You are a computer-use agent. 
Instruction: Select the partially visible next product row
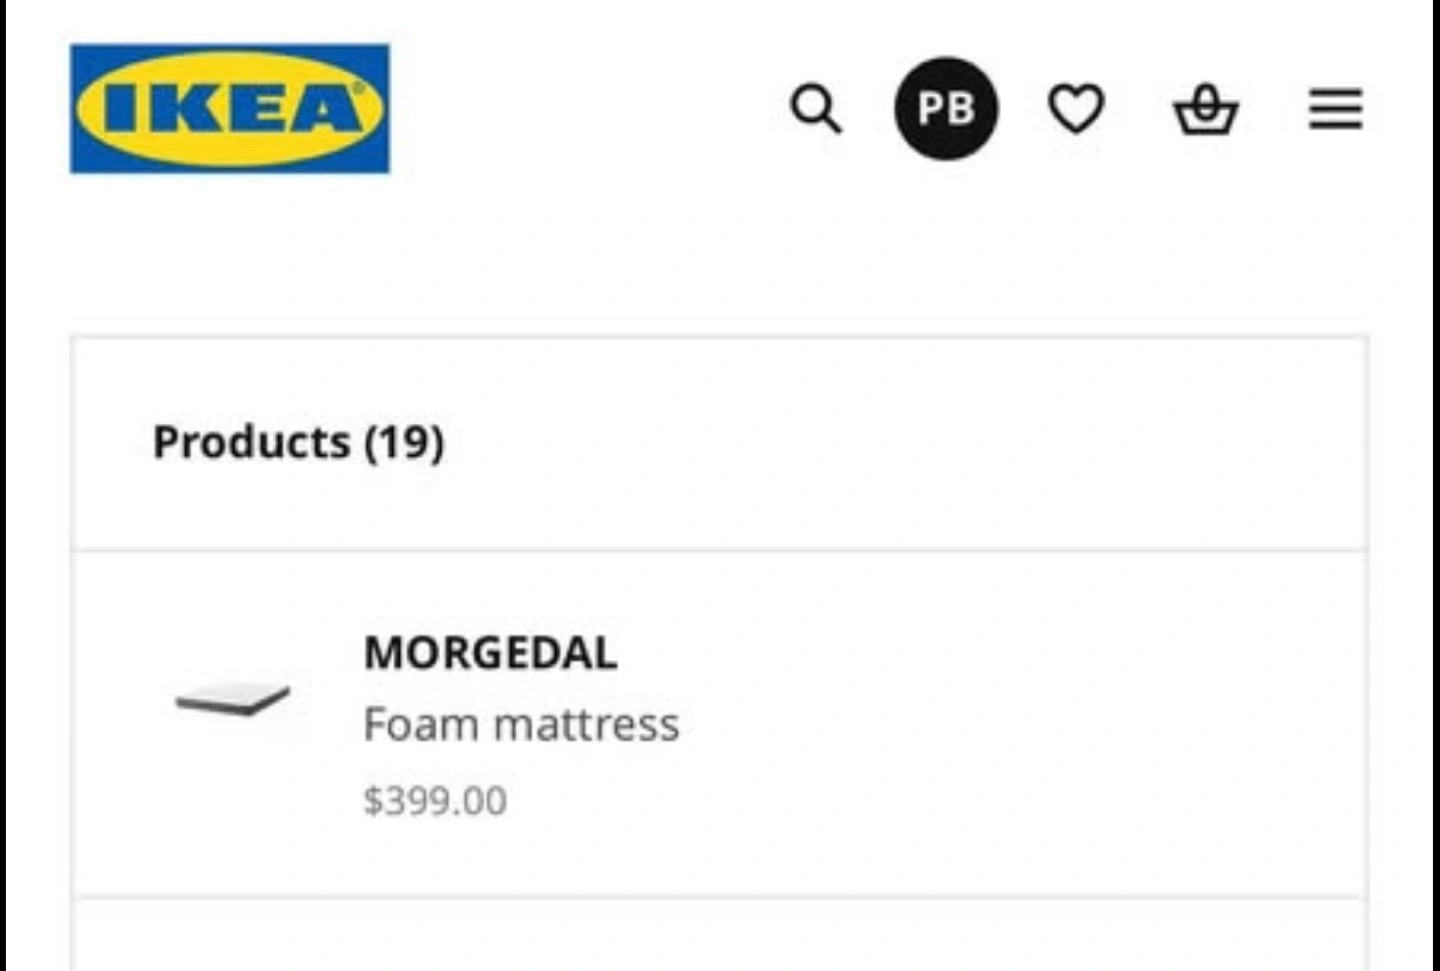[719, 936]
